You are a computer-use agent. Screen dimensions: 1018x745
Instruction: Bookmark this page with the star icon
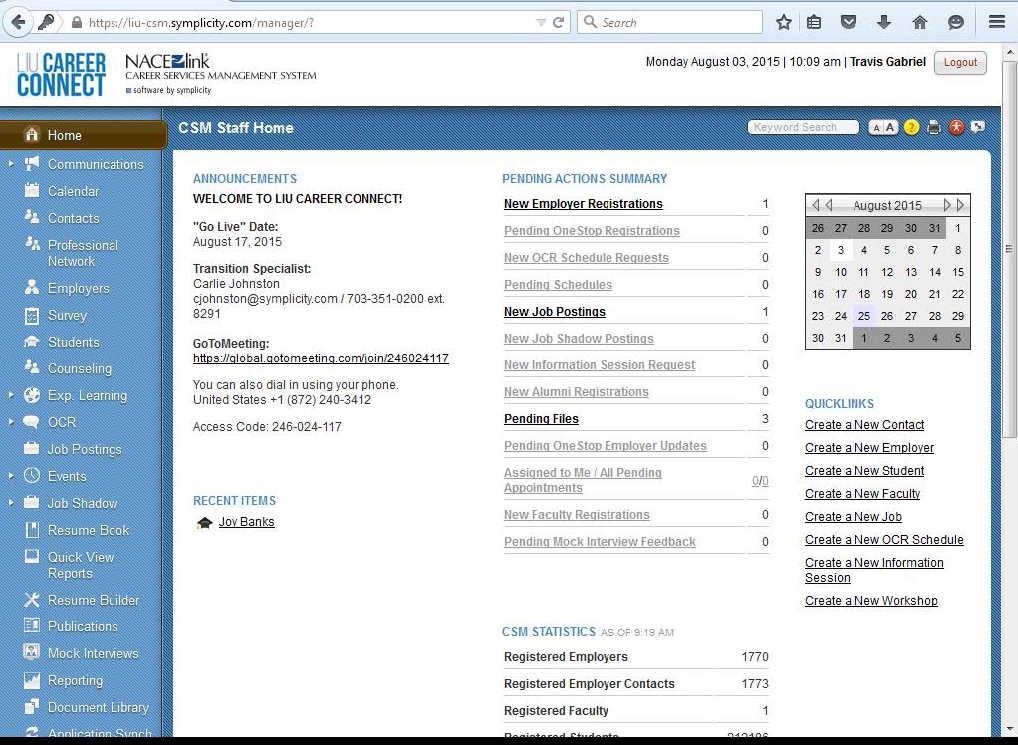click(x=783, y=21)
